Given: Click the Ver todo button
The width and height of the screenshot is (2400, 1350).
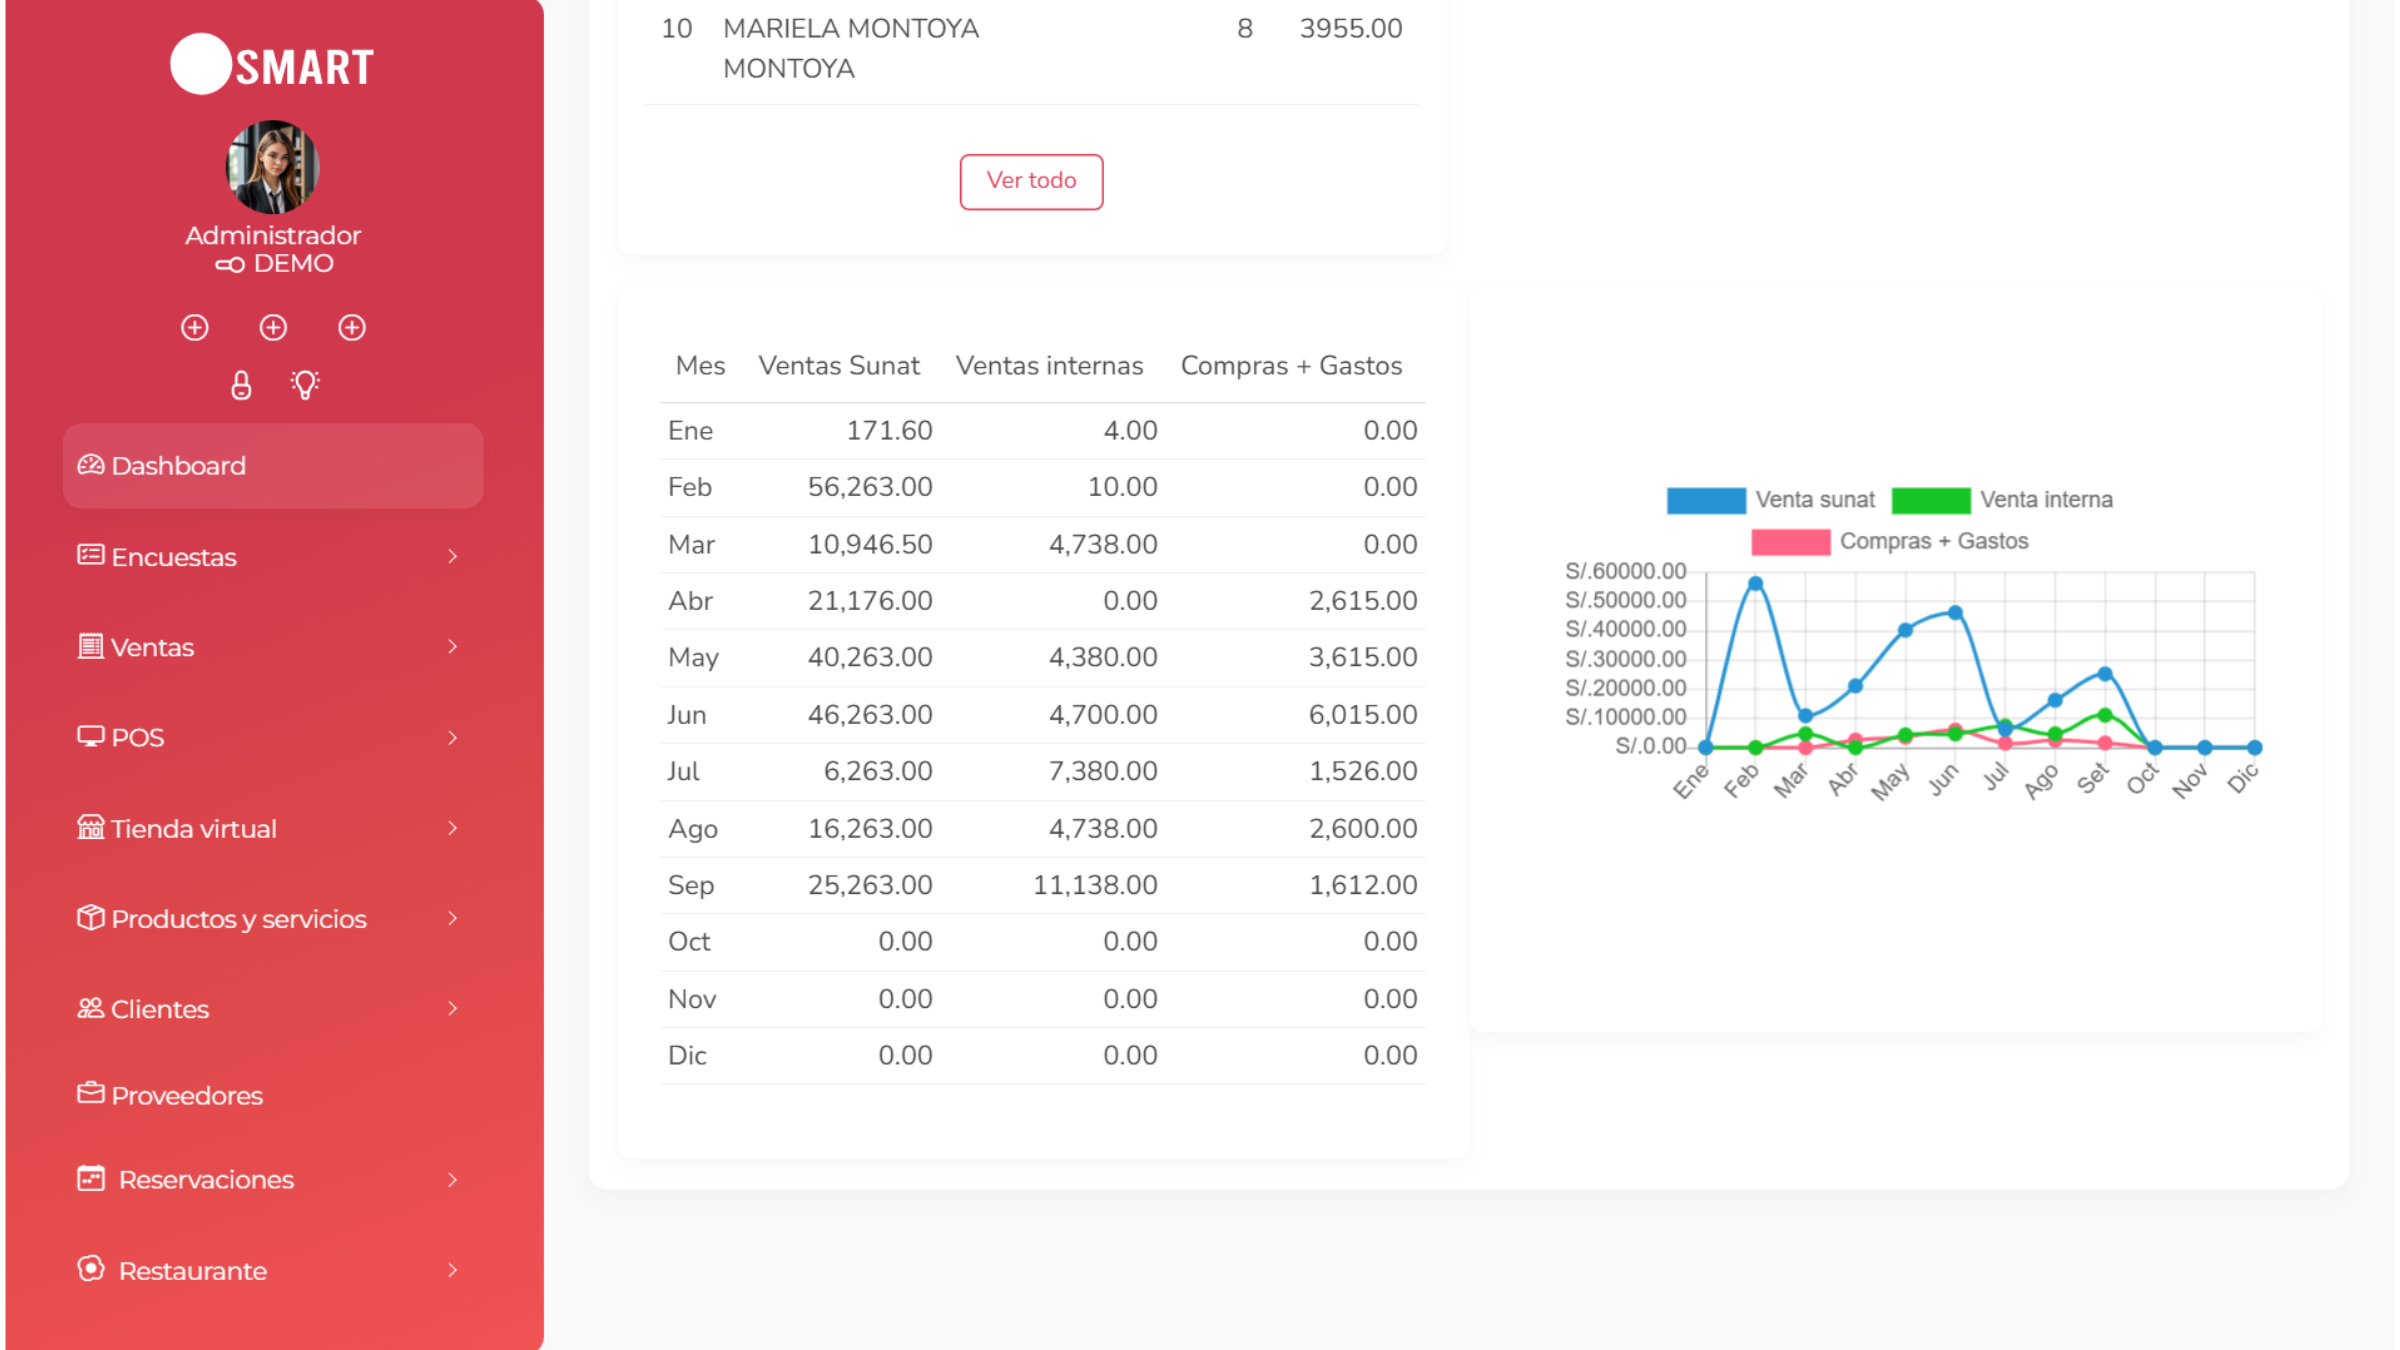Looking at the screenshot, I should point(1031,181).
